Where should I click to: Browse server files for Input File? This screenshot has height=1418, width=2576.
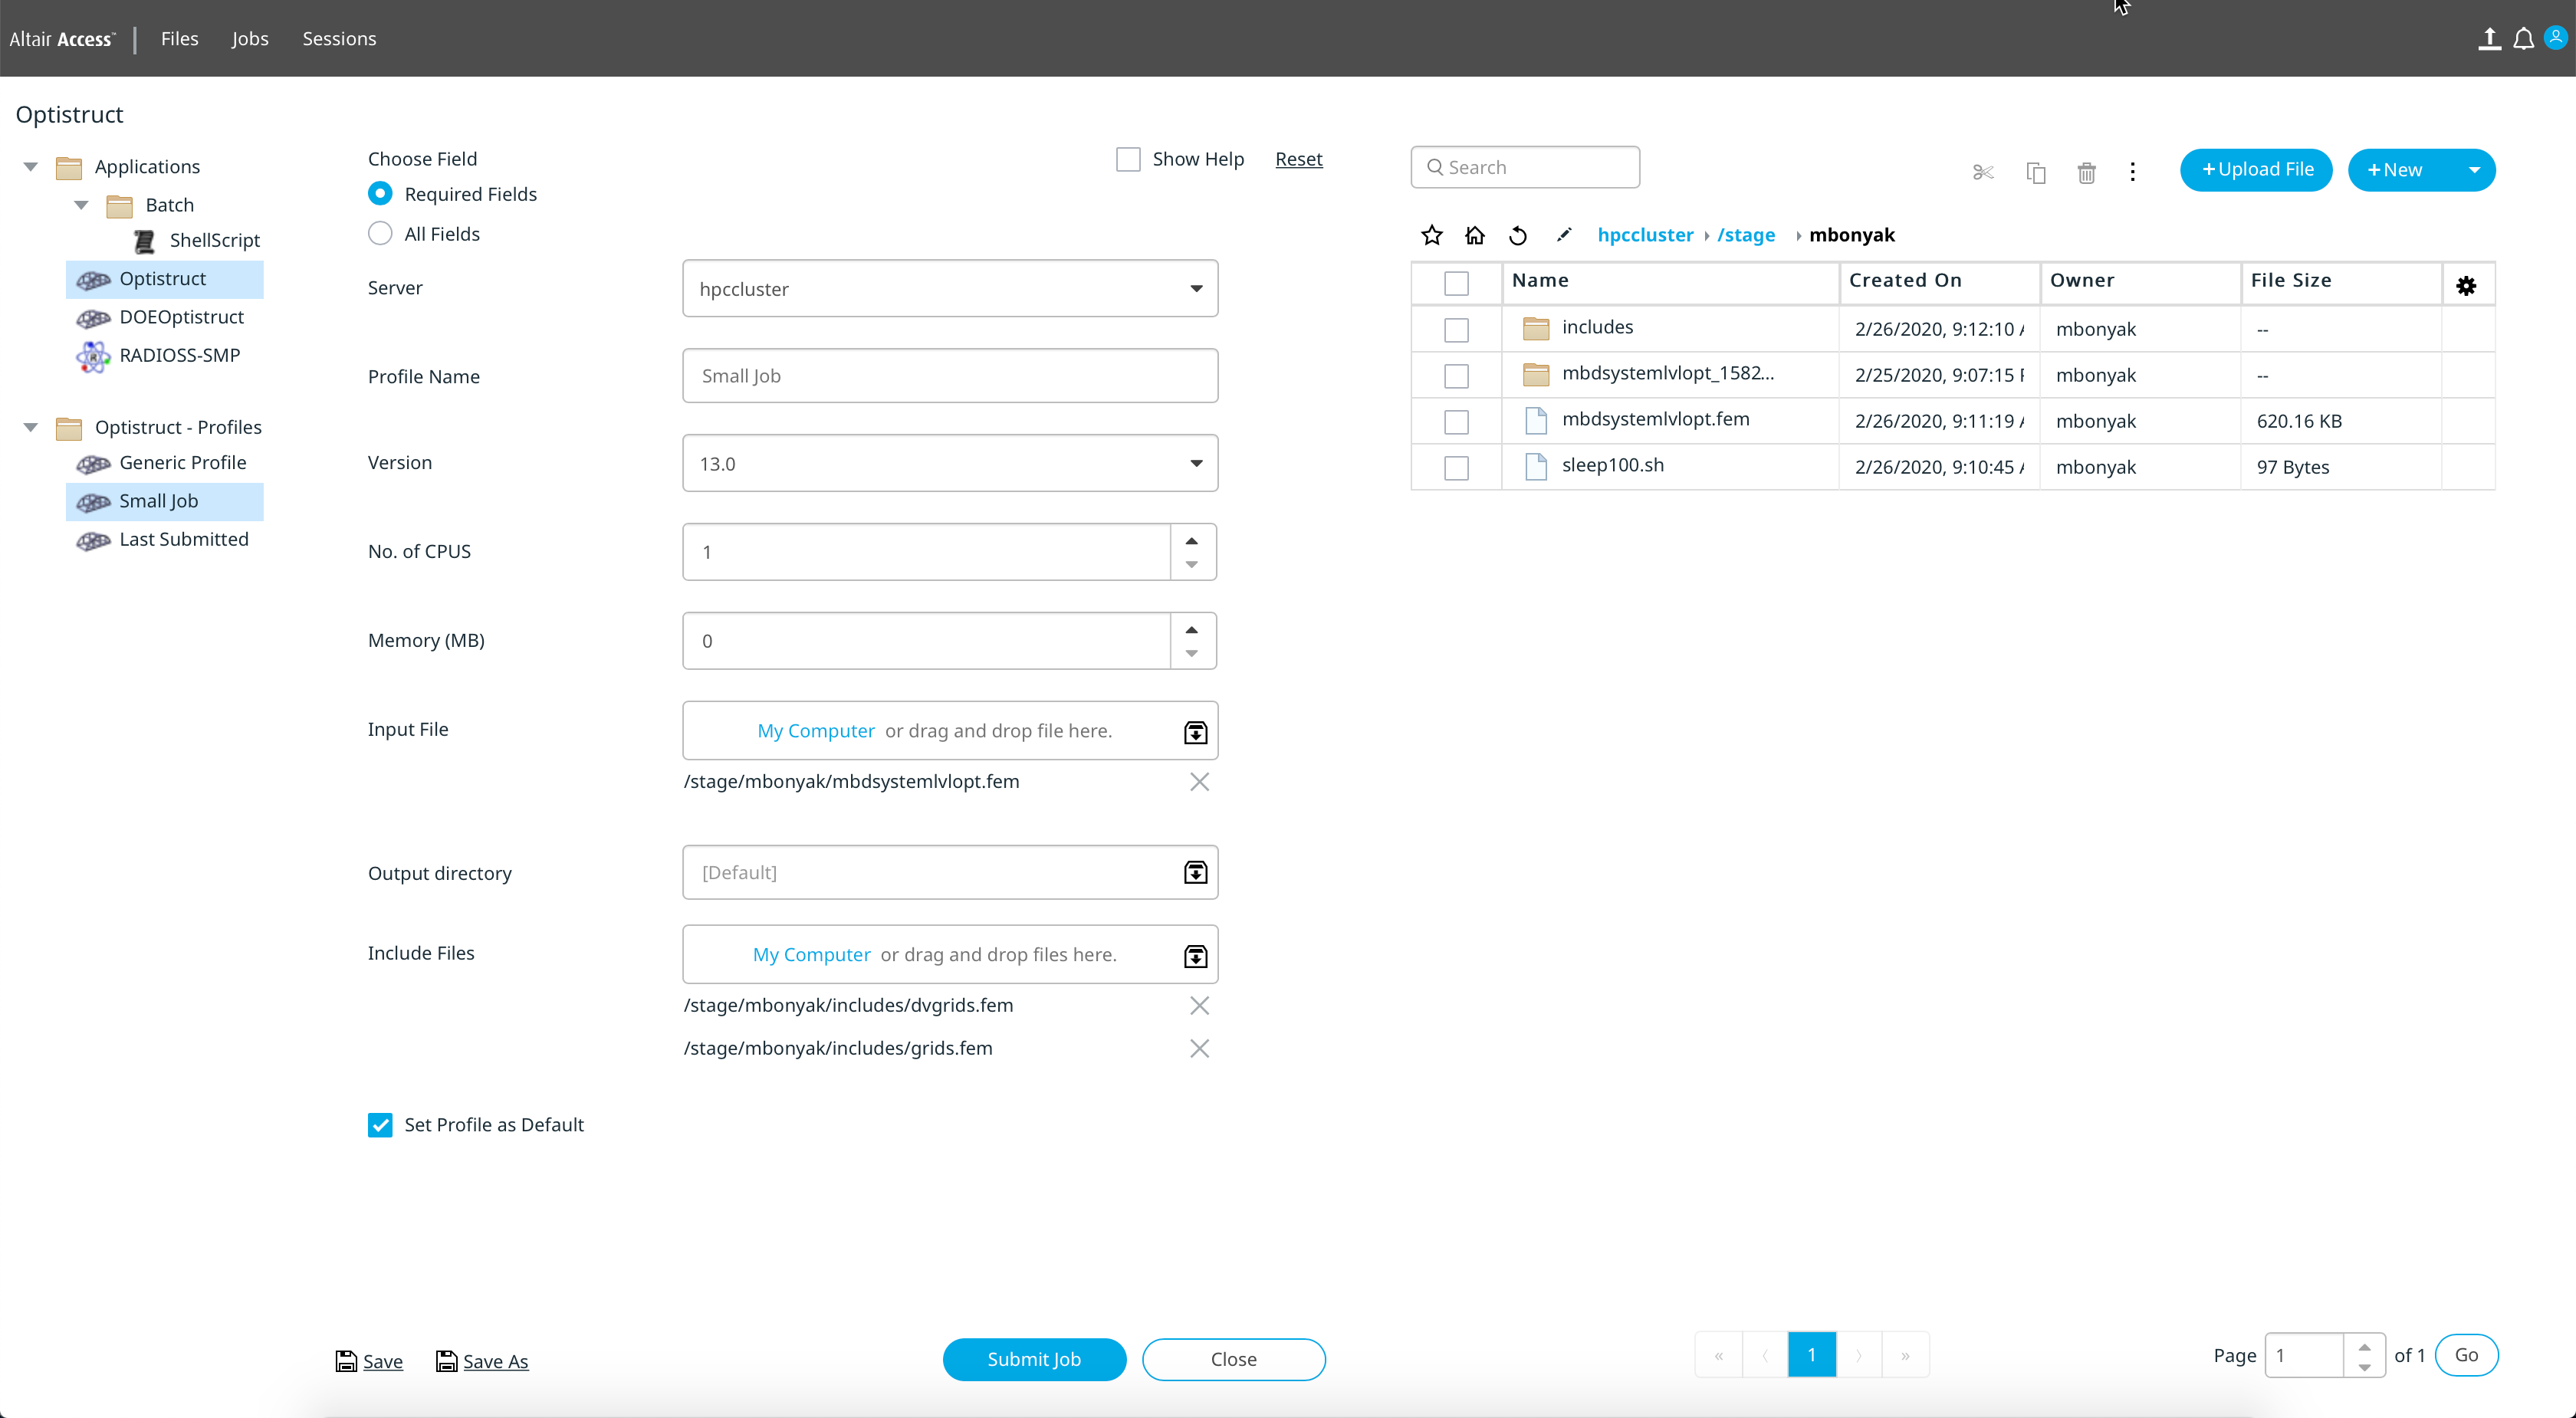point(1195,732)
